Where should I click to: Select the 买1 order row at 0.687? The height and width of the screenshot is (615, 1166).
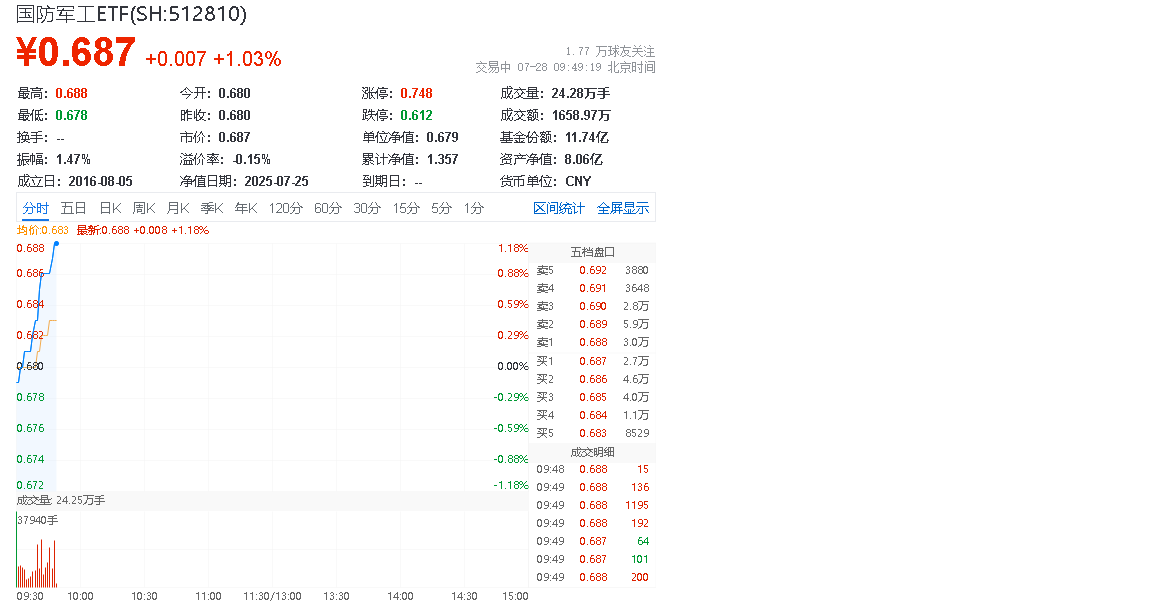point(593,361)
